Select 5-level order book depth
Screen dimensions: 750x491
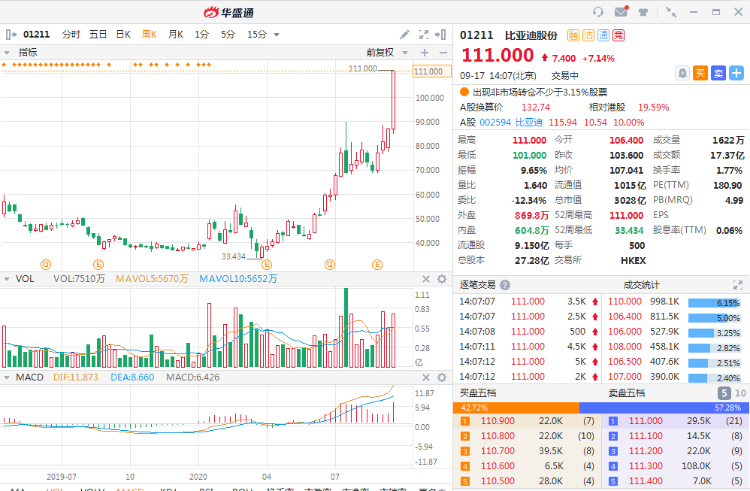pos(724,393)
